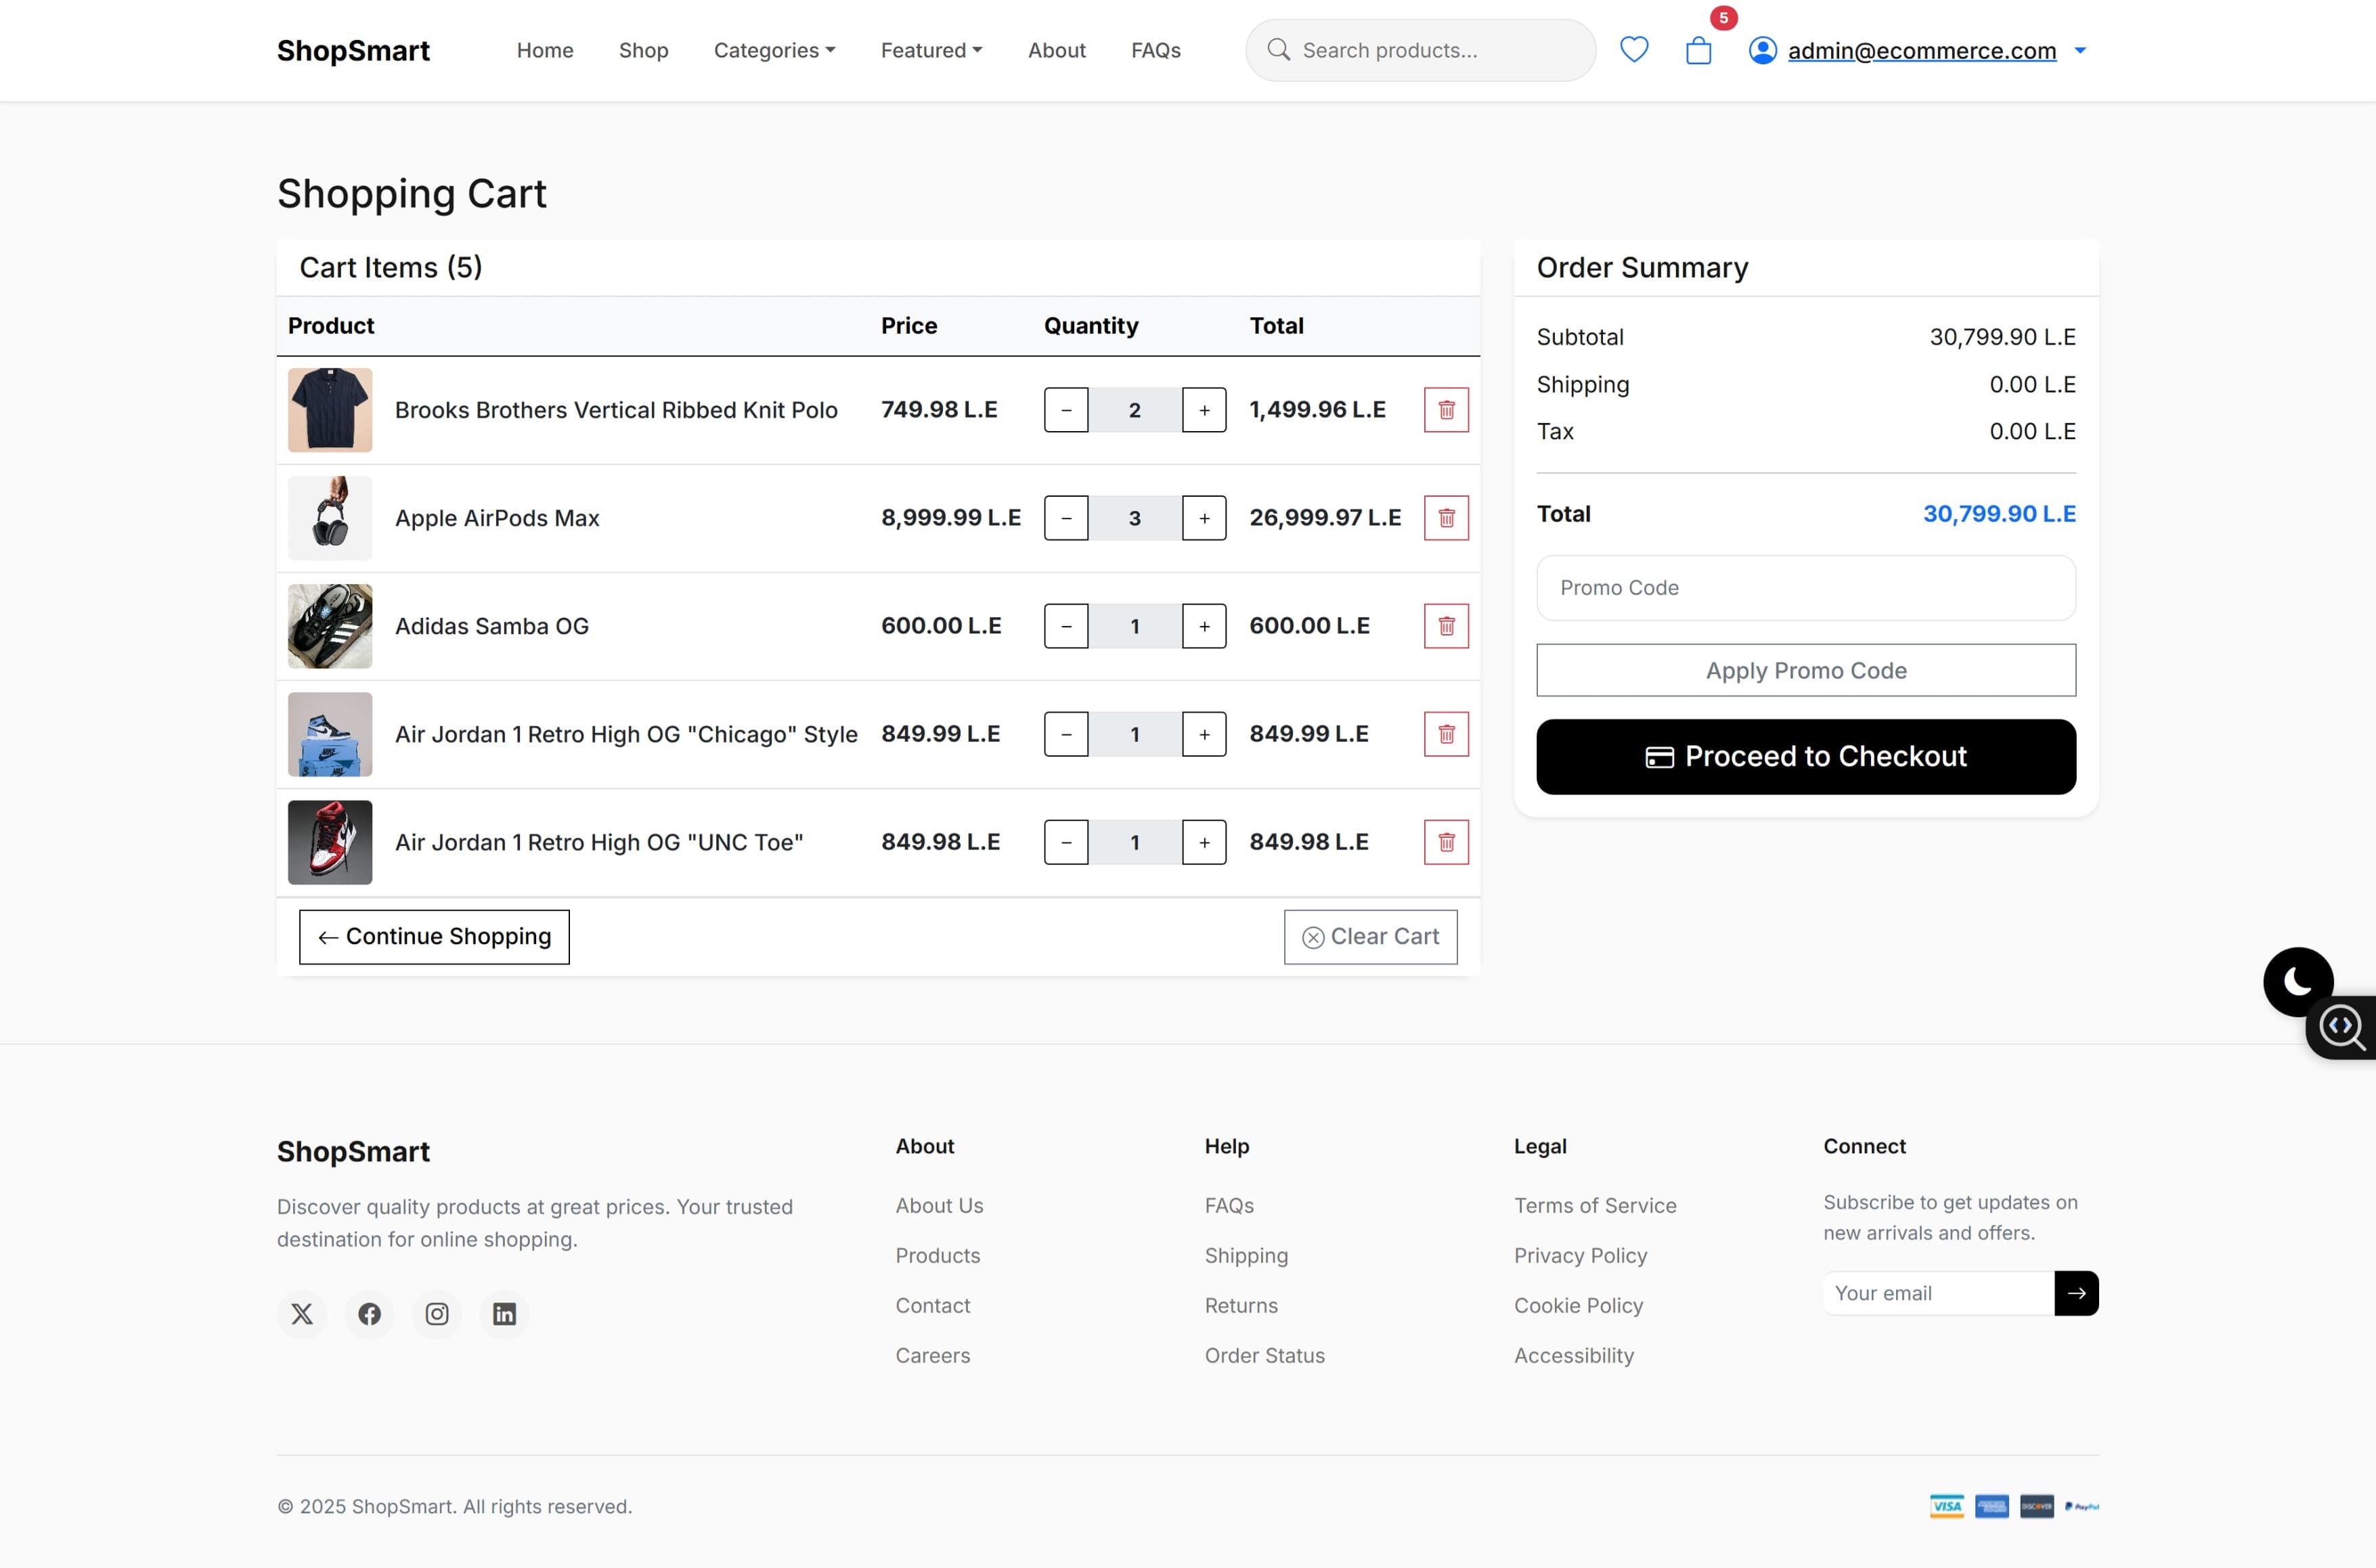The height and width of the screenshot is (1568, 2376).
Task: Increase Air Jordan "UNC Toe" quantity
Action: (x=1204, y=842)
